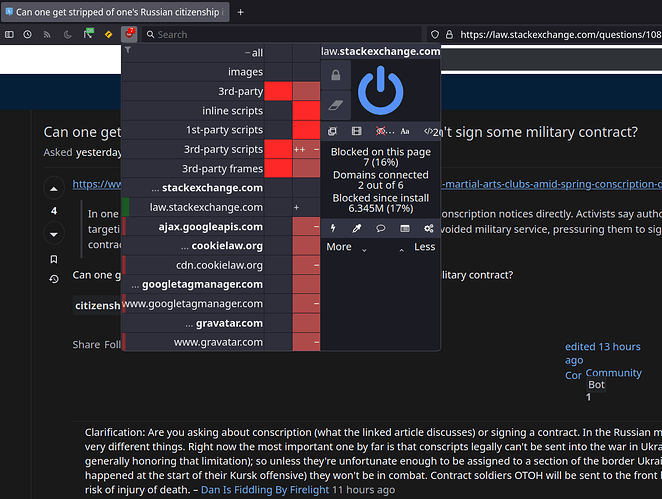Click the 'Can one get stripped...' browser tab
Viewport: 662px width, 499px height.
point(115,12)
